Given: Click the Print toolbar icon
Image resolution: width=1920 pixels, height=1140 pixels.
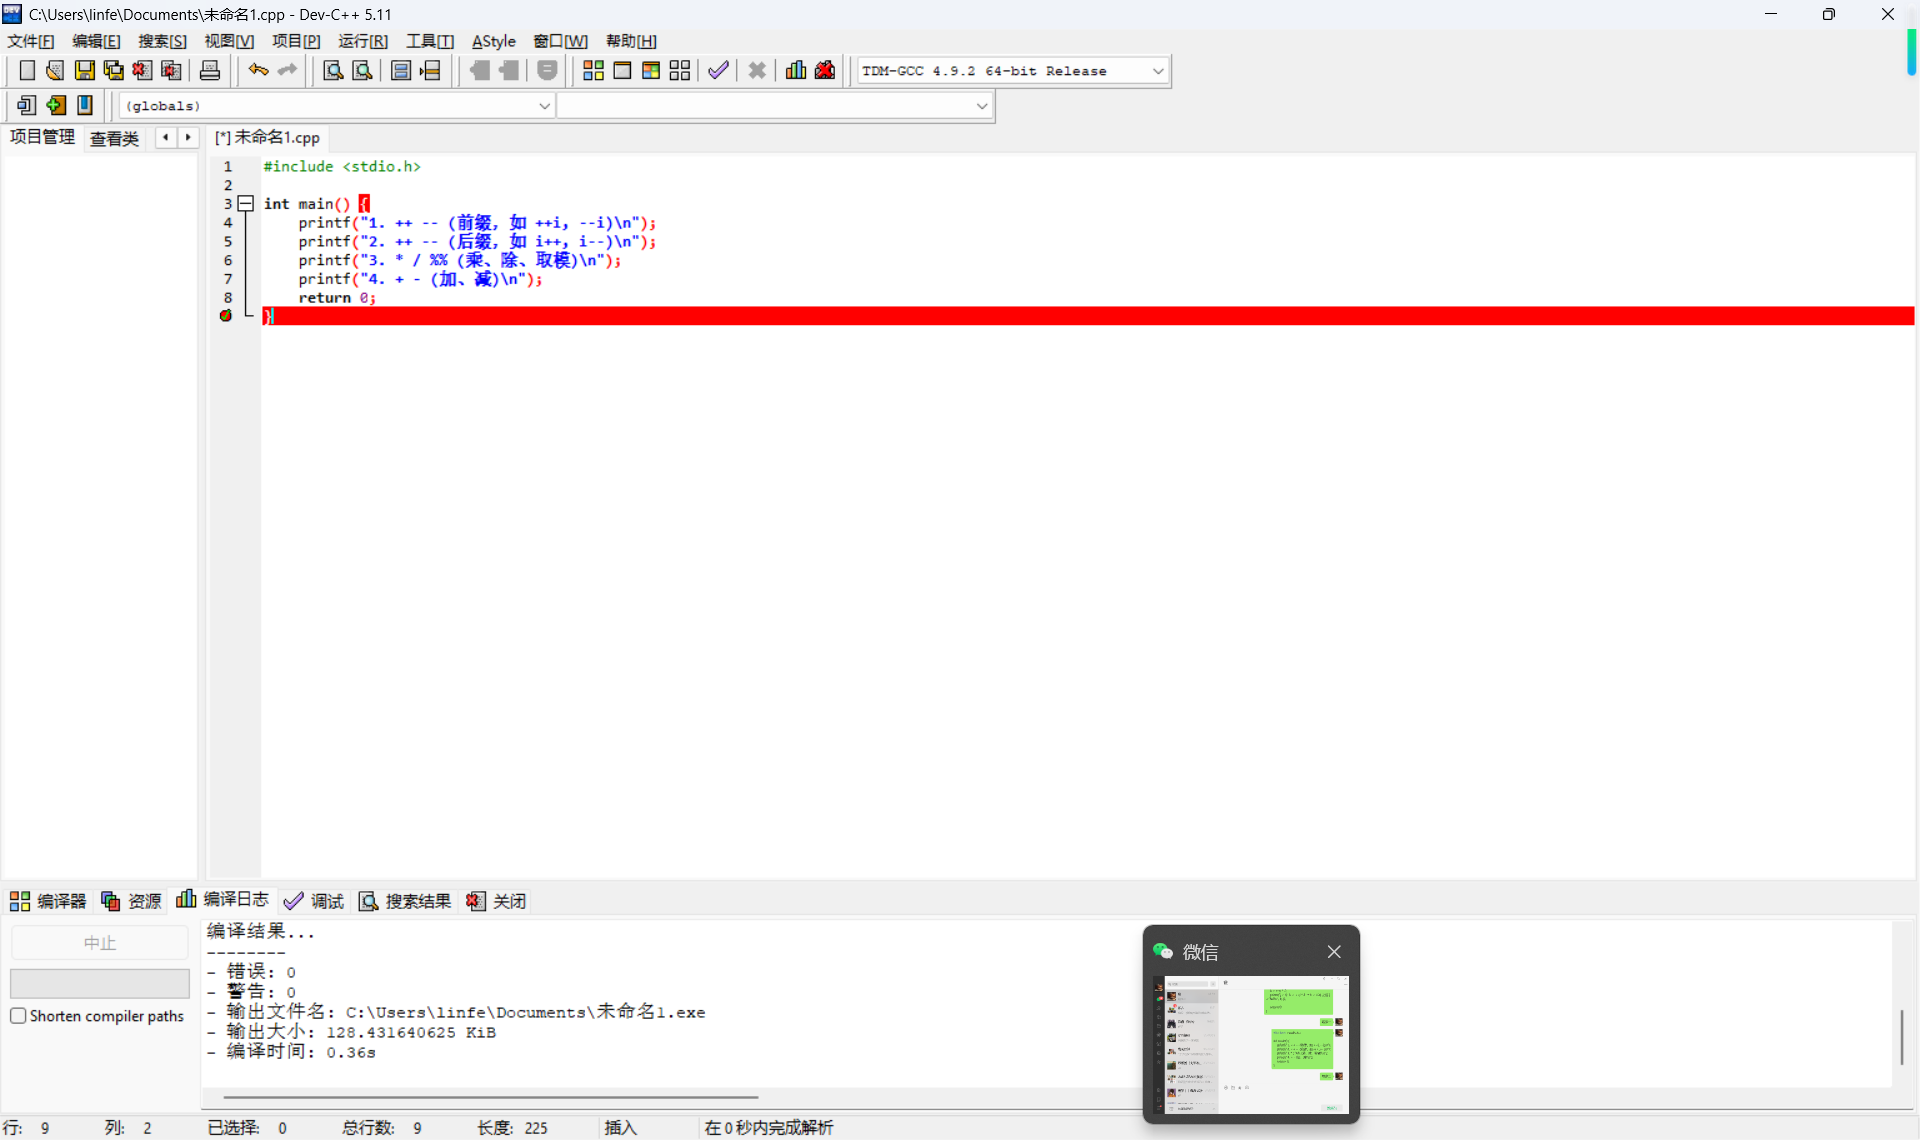Looking at the screenshot, I should [210, 70].
